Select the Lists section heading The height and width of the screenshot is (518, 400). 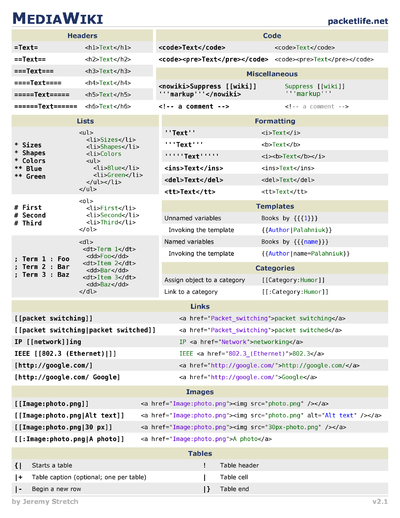click(x=85, y=121)
